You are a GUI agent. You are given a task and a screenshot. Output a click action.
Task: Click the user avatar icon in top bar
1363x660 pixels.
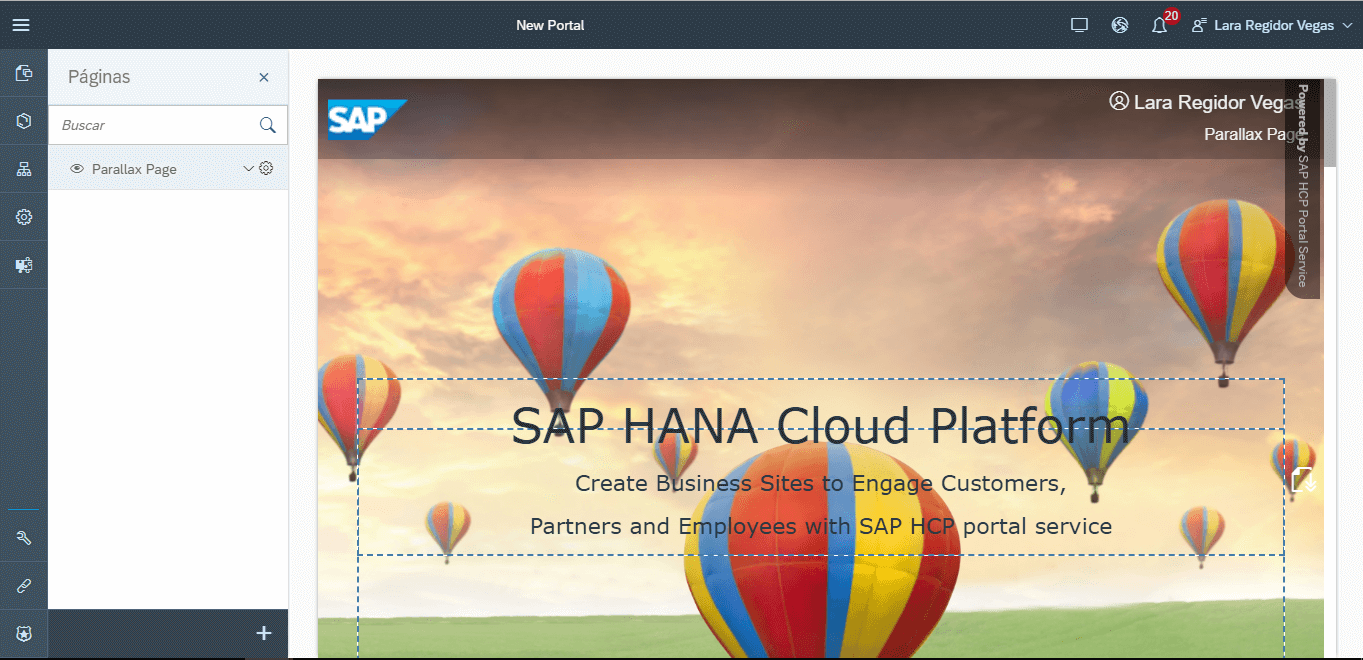(1199, 25)
